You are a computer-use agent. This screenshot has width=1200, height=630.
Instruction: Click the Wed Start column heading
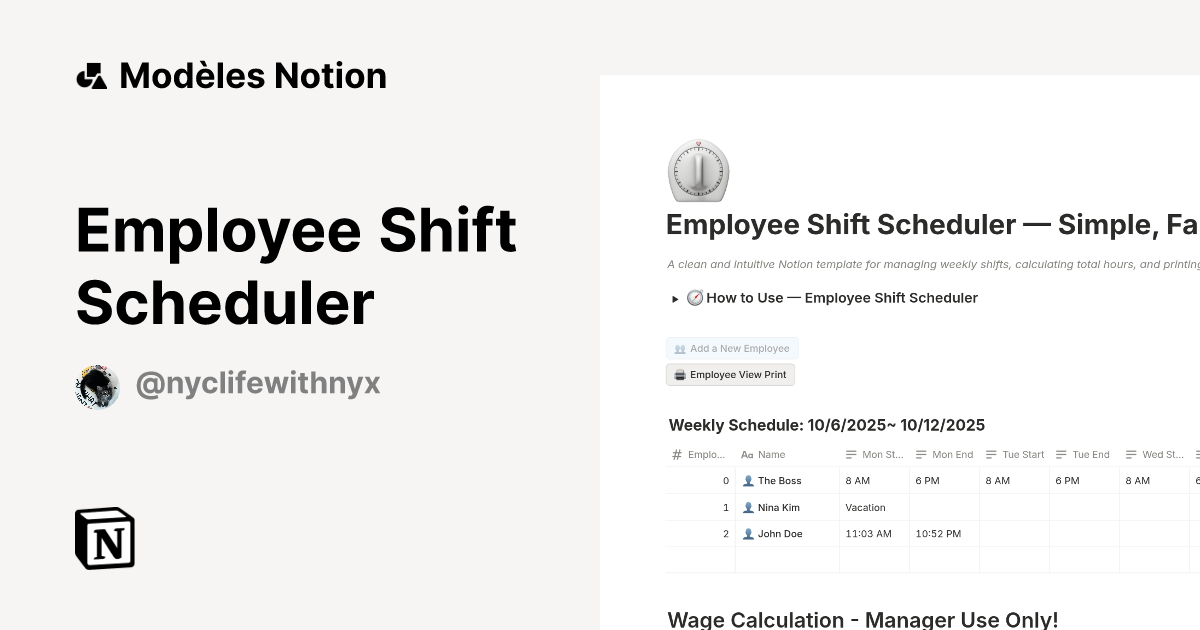click(1162, 454)
